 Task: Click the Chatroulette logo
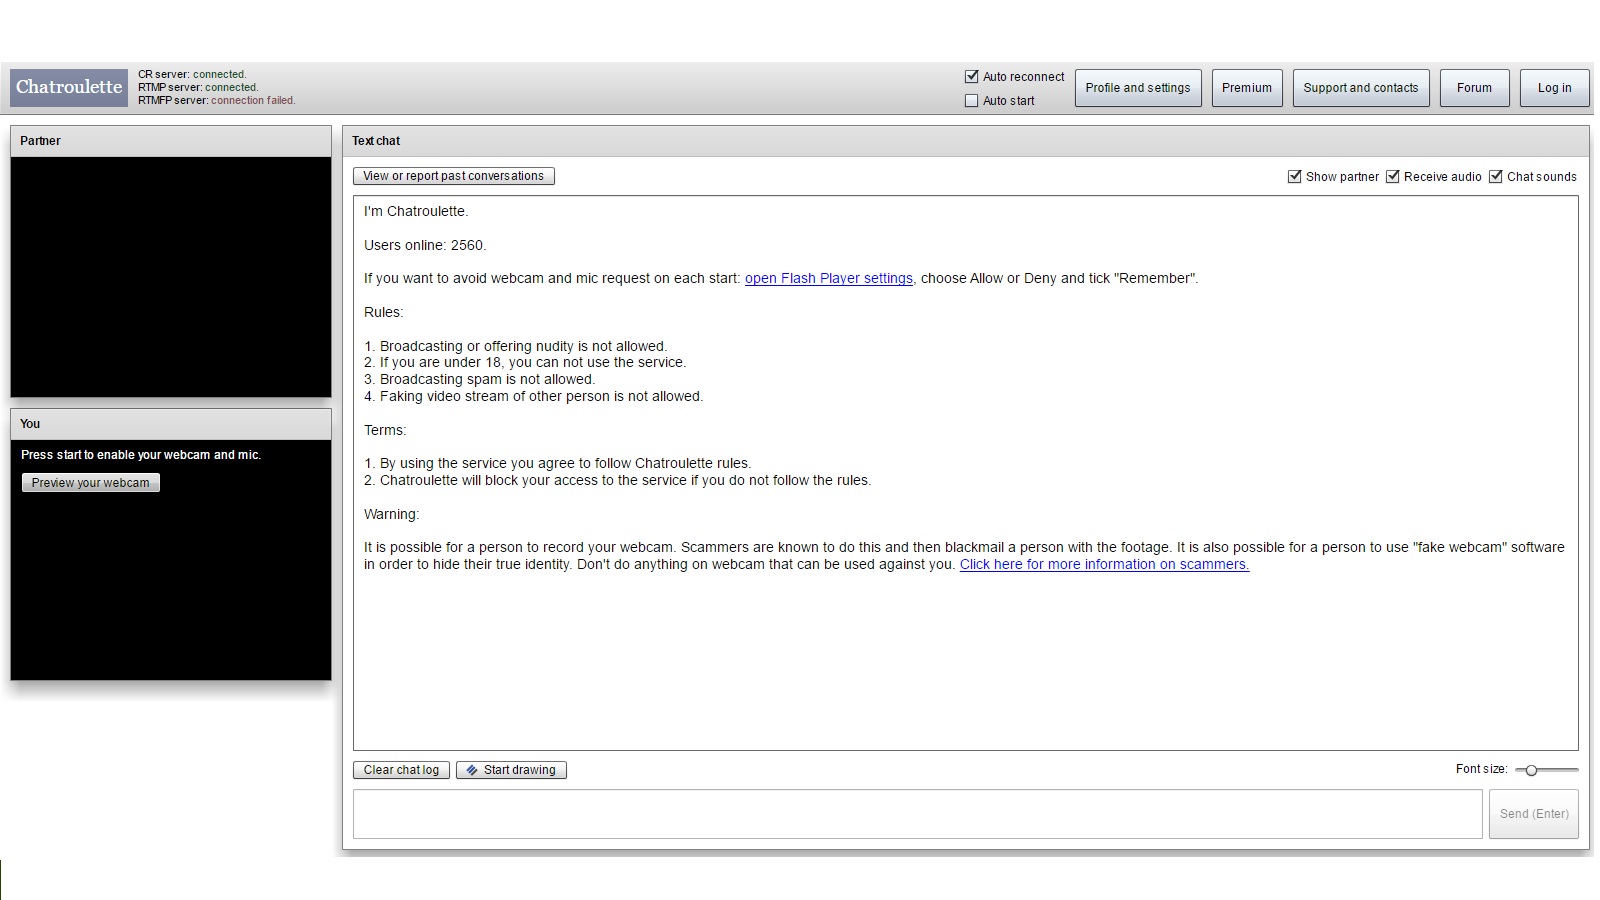pos(69,87)
